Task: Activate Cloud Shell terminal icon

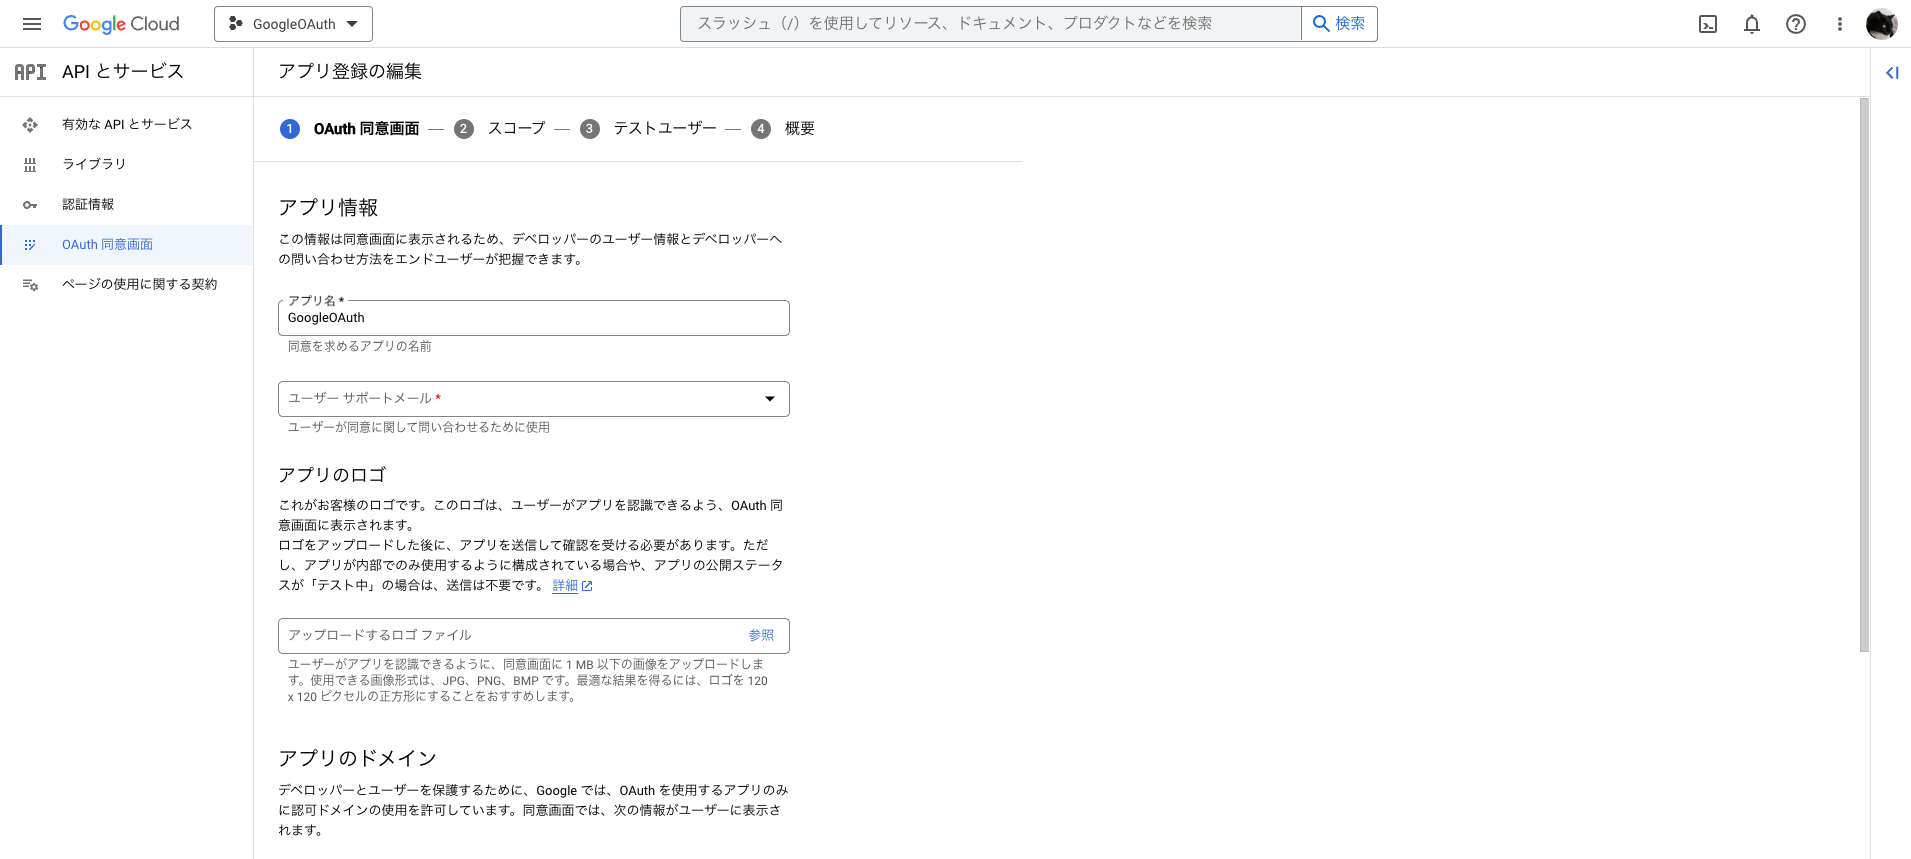Action: click(x=1708, y=24)
